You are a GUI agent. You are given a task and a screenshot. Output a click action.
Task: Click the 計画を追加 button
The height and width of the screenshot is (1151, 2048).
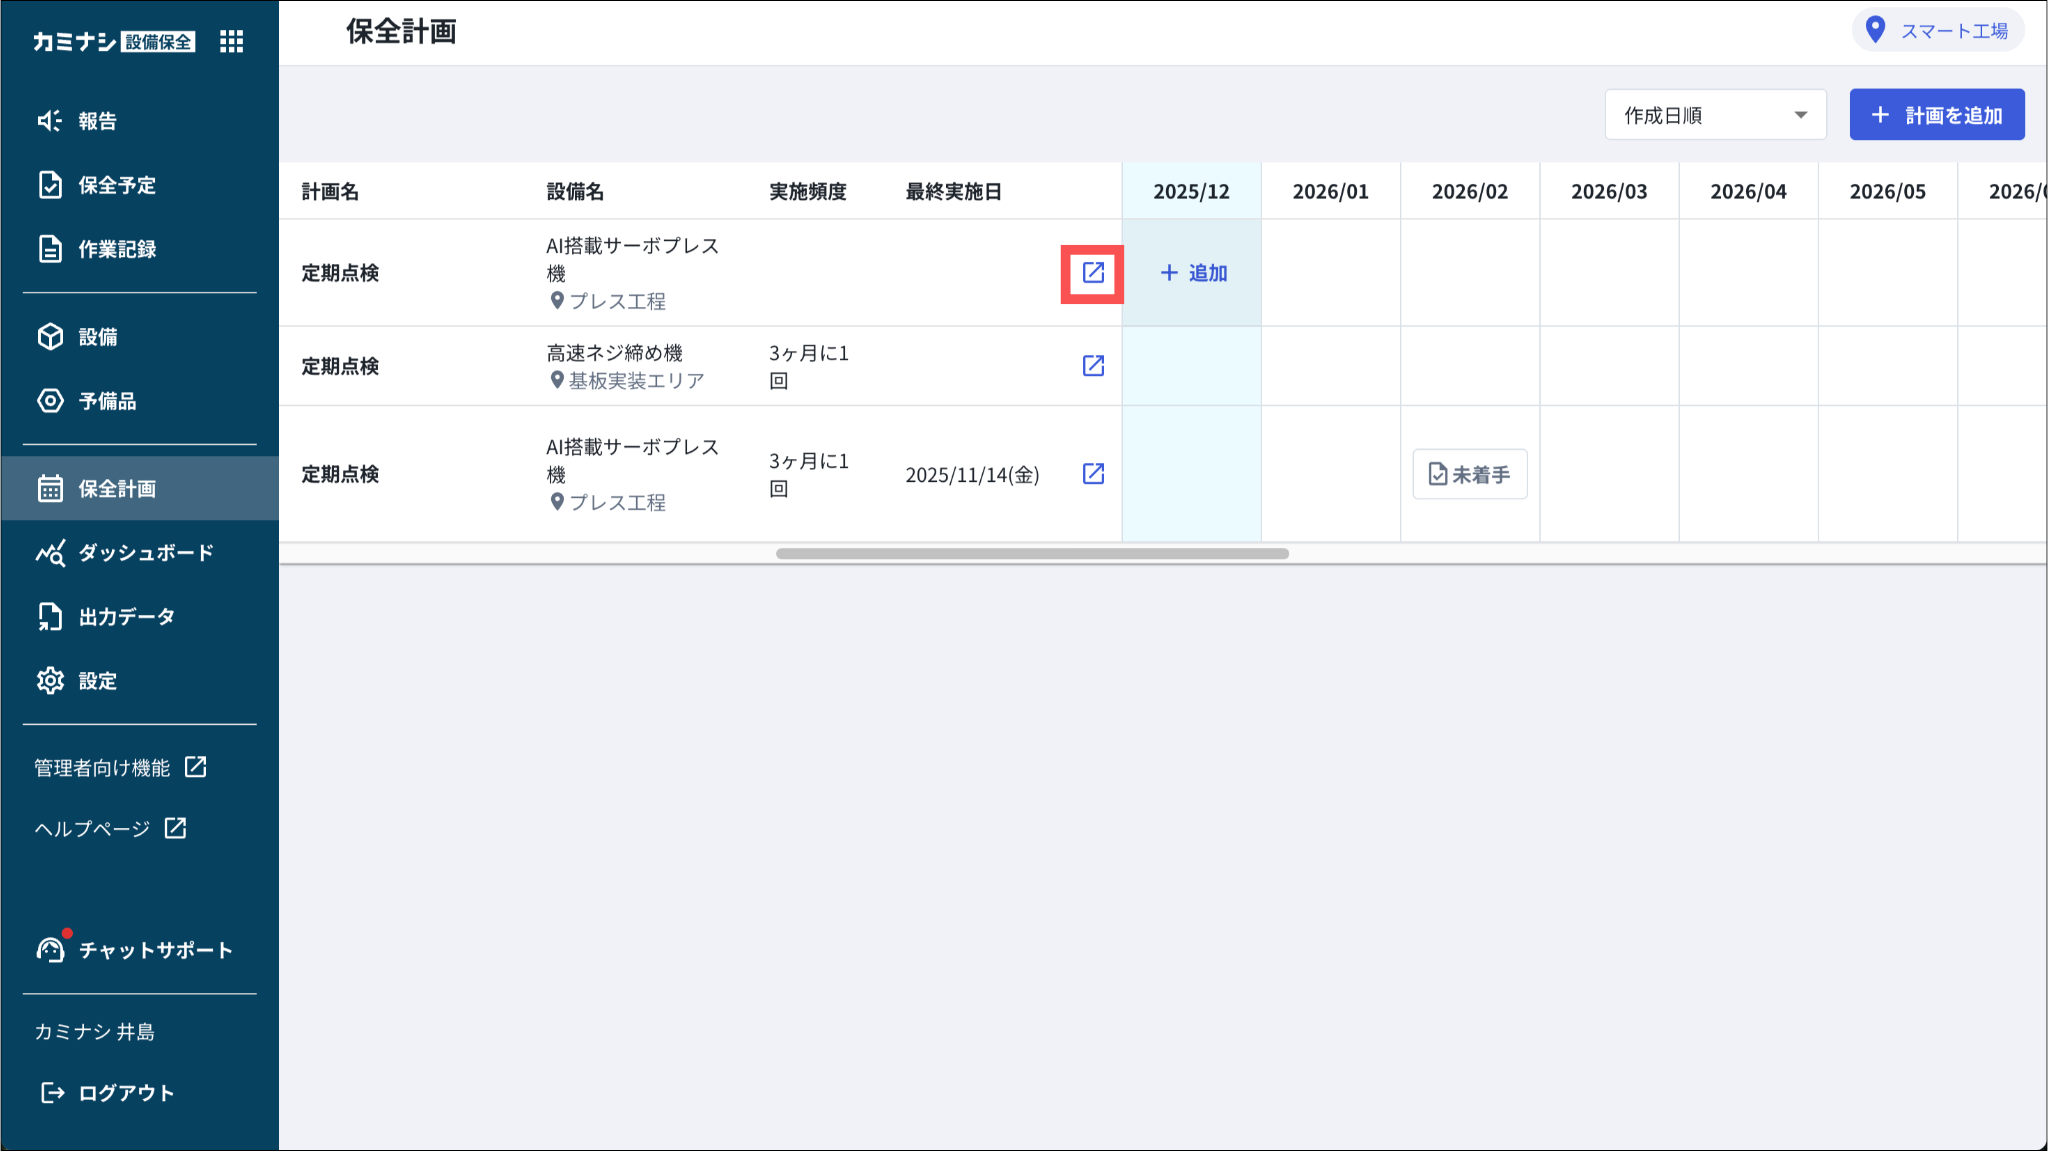1936,115
